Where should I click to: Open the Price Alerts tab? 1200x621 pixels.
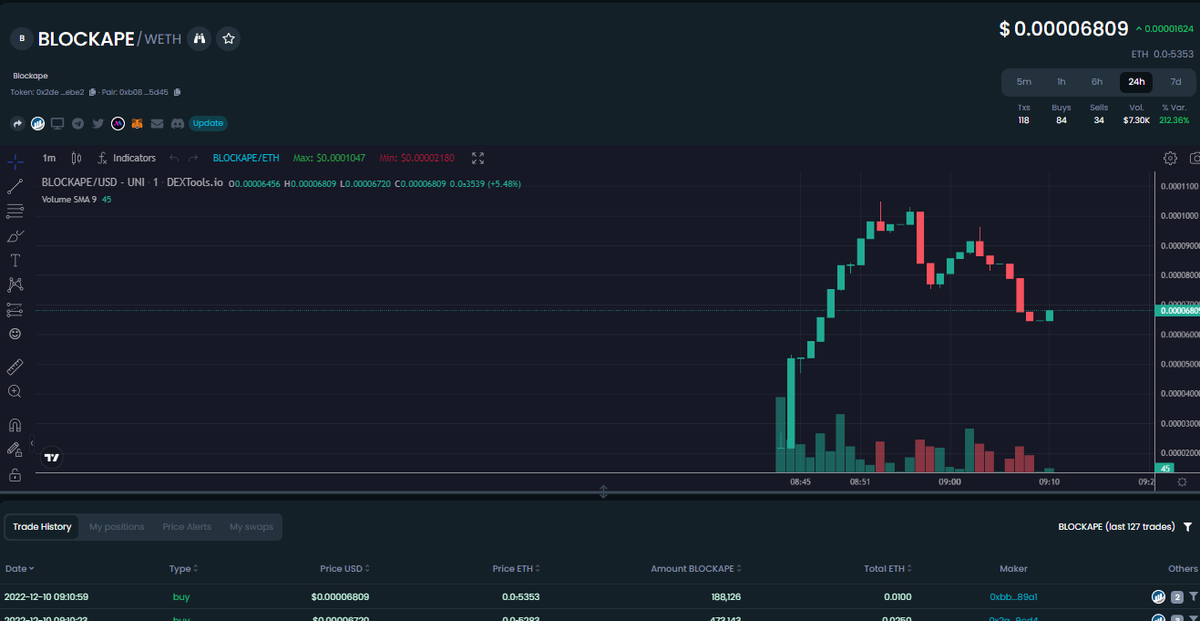(x=187, y=527)
